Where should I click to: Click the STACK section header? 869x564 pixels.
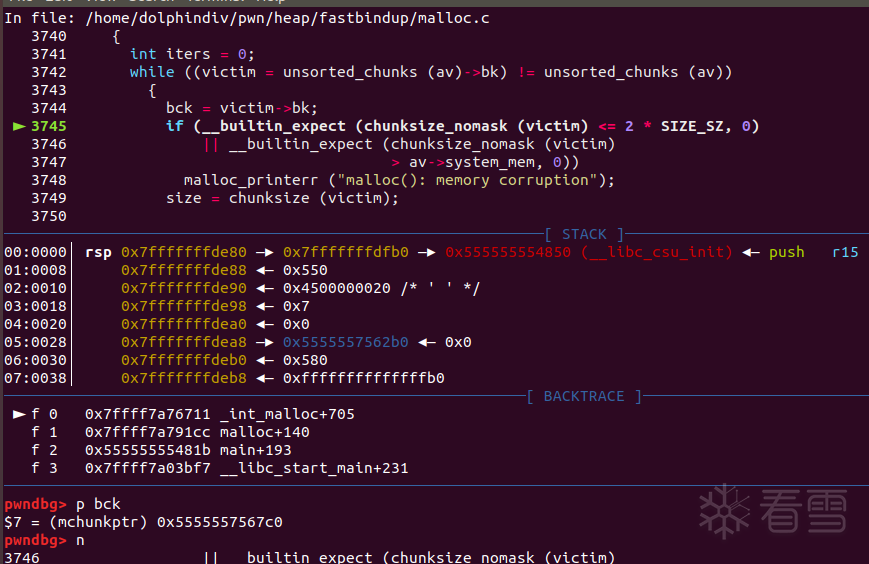(584, 234)
